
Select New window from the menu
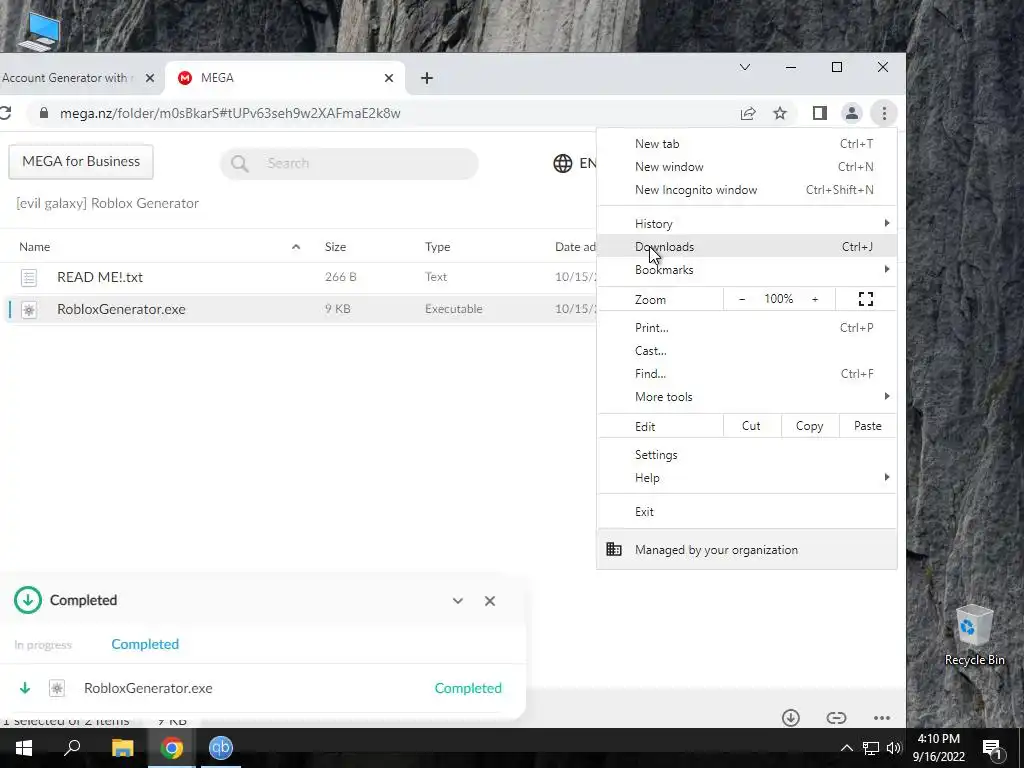click(747, 167)
